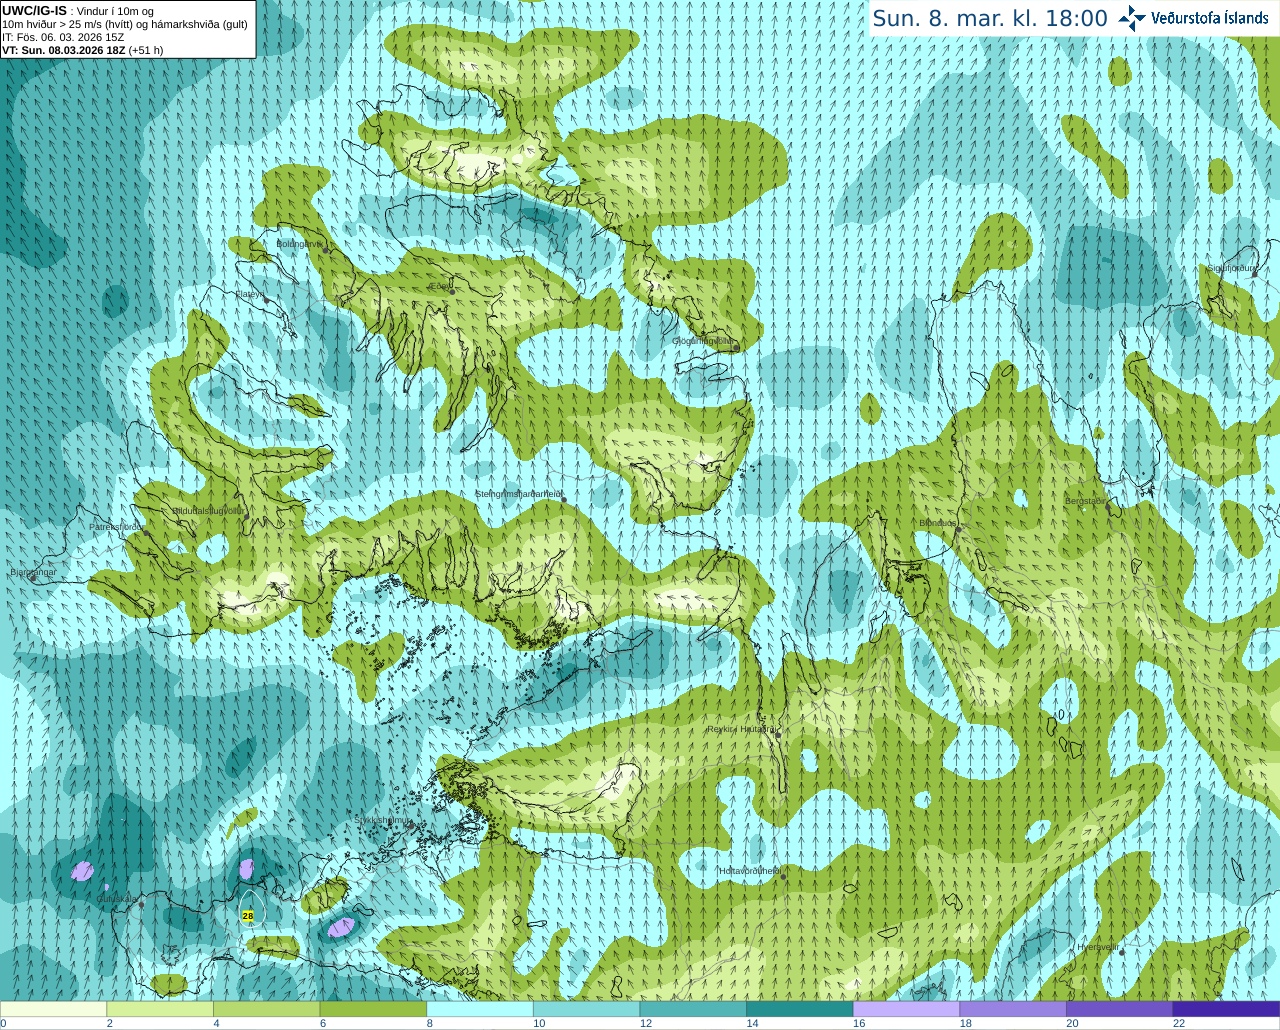
Task: Click the legend scale number 2
Action: click(110, 1023)
